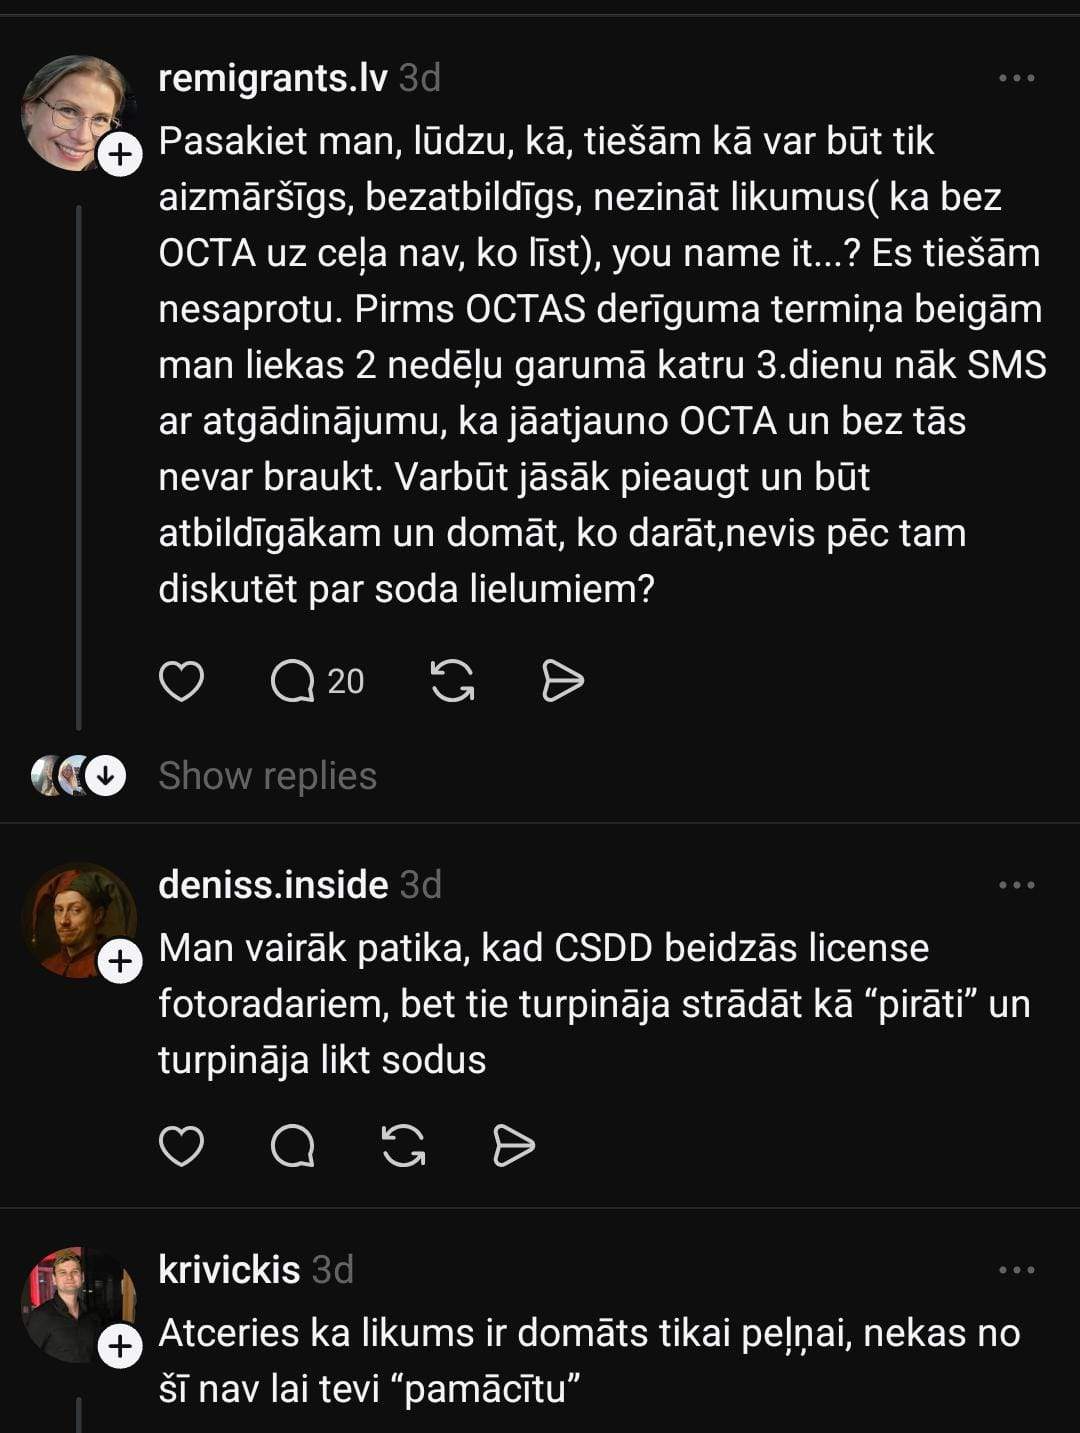Open more options for krivickis post
Image resolution: width=1080 pixels, height=1433 pixels.
click(1016, 1270)
